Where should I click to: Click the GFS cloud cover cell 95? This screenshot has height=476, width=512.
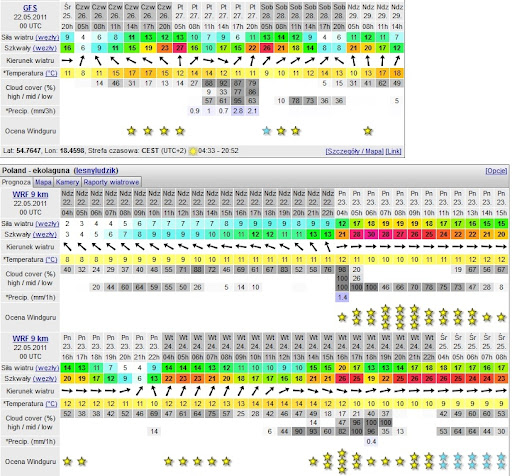[x=238, y=100]
